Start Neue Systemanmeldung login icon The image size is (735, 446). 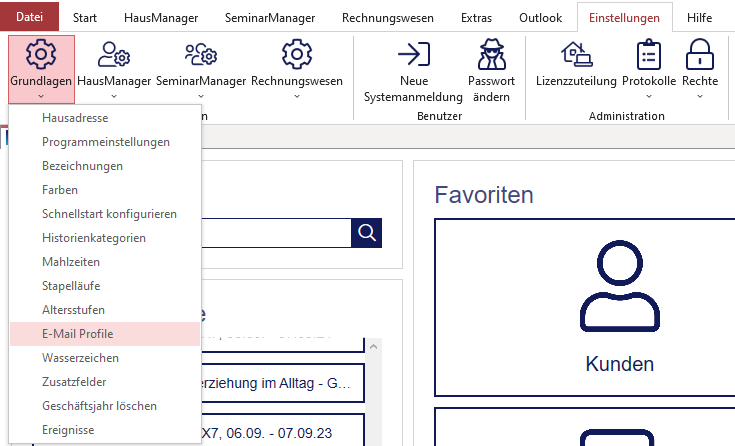pos(413,54)
